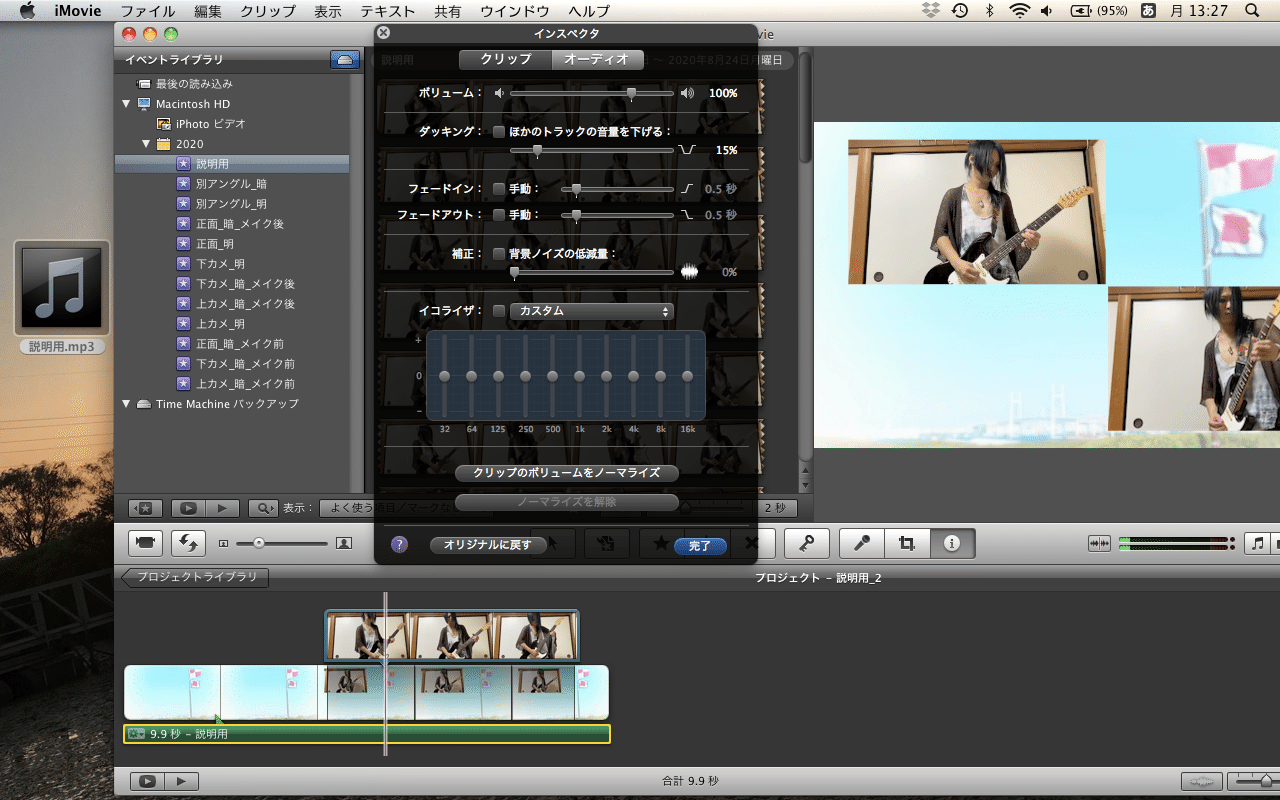The image size is (1280, 800).
Task: Click the 32 Hz equalizer band slider
Action: point(444,376)
